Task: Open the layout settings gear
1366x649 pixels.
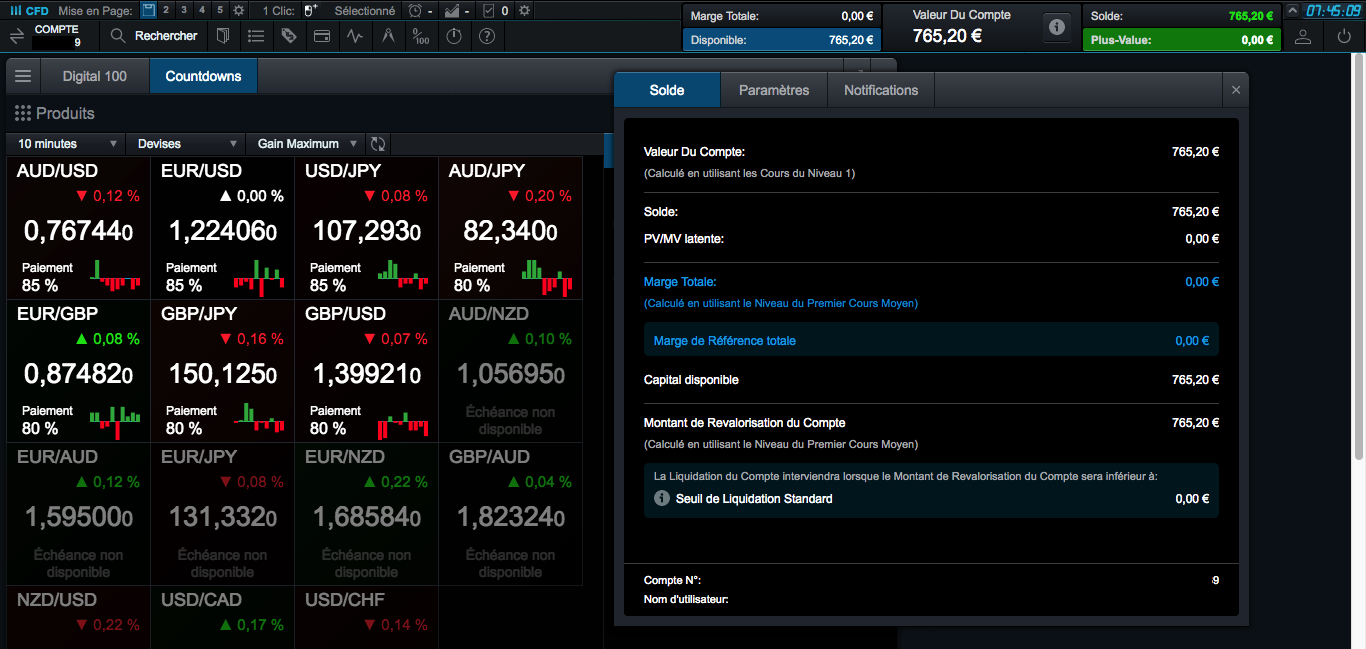Action: (238, 10)
